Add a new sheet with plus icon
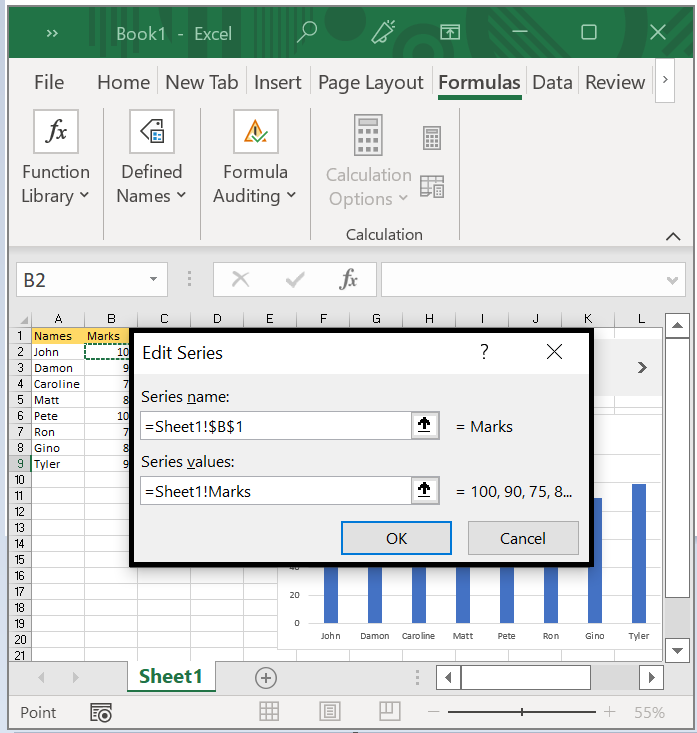The width and height of the screenshot is (697, 733). click(266, 678)
